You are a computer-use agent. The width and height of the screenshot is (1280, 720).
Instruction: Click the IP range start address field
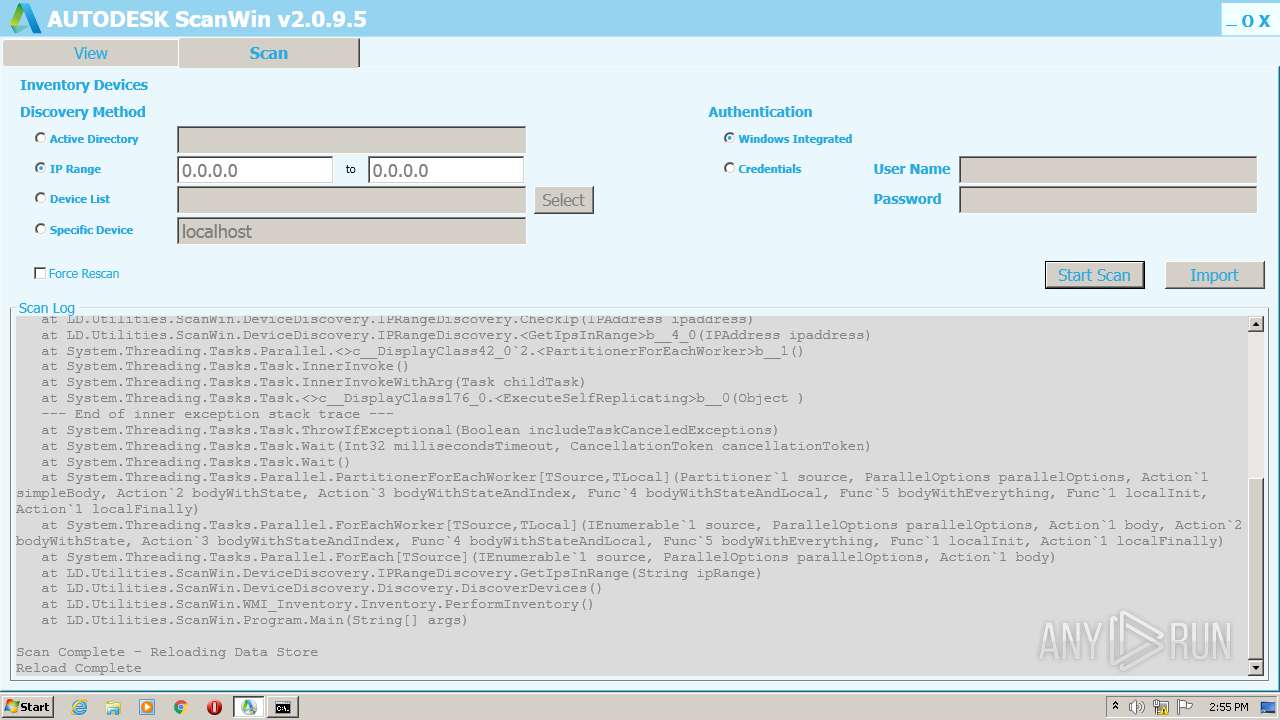coord(255,170)
